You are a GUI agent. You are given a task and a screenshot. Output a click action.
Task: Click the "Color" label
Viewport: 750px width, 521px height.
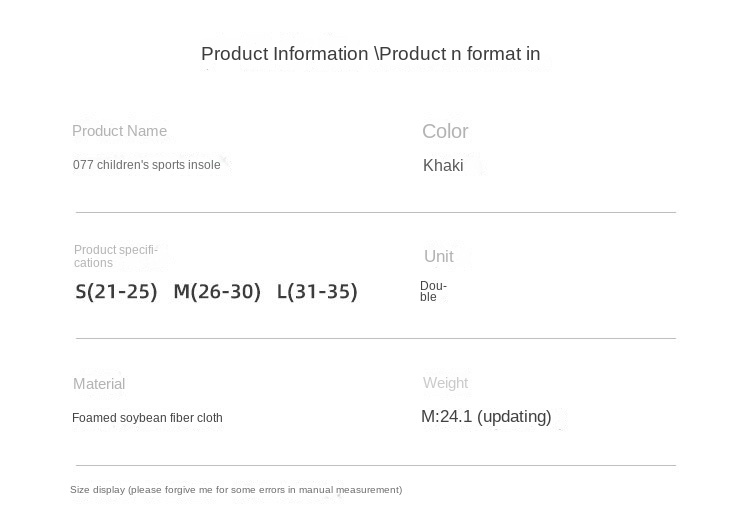(445, 131)
